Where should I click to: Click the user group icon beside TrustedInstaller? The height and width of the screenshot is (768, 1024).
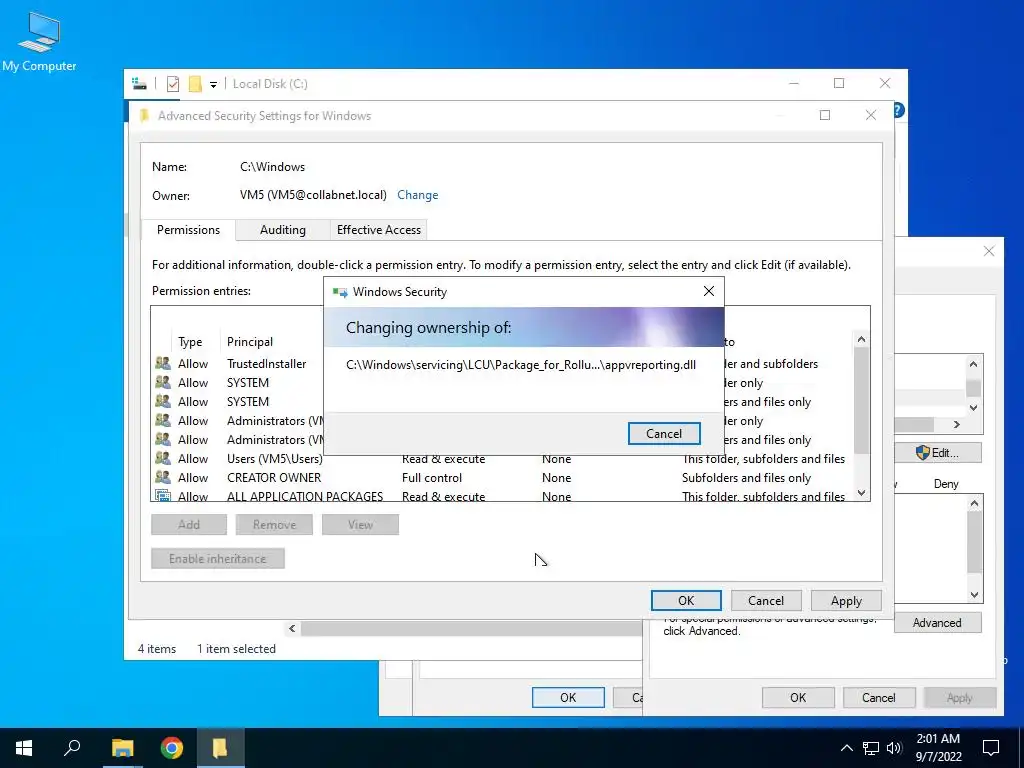click(x=163, y=364)
